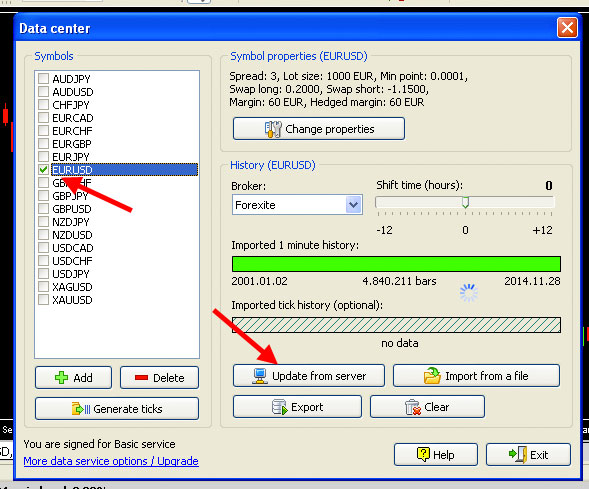
Task: Click the green plus icon on Add
Action: (x=62, y=377)
